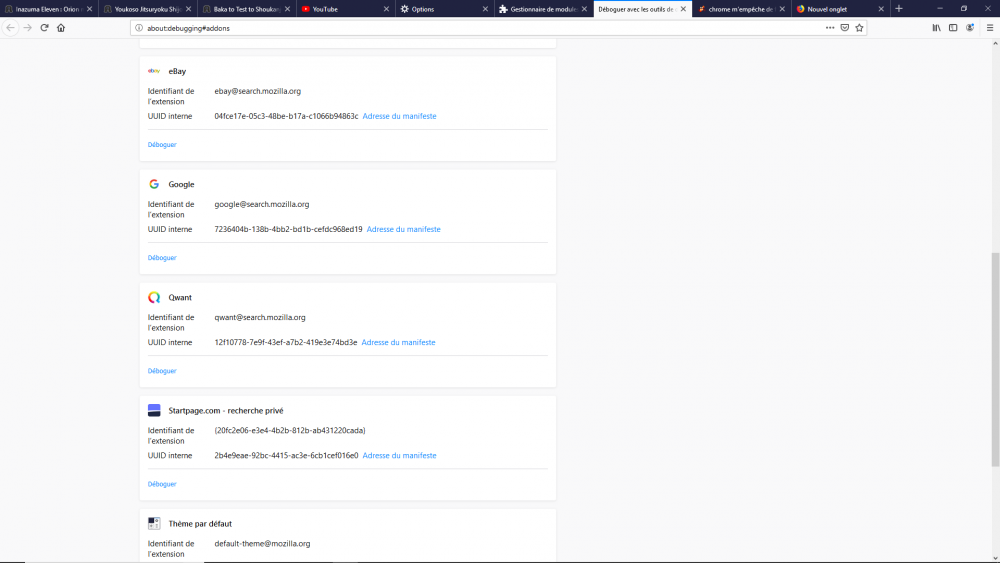Open Qwant's Adresse du manifeste link
1000x563 pixels.
click(x=398, y=342)
